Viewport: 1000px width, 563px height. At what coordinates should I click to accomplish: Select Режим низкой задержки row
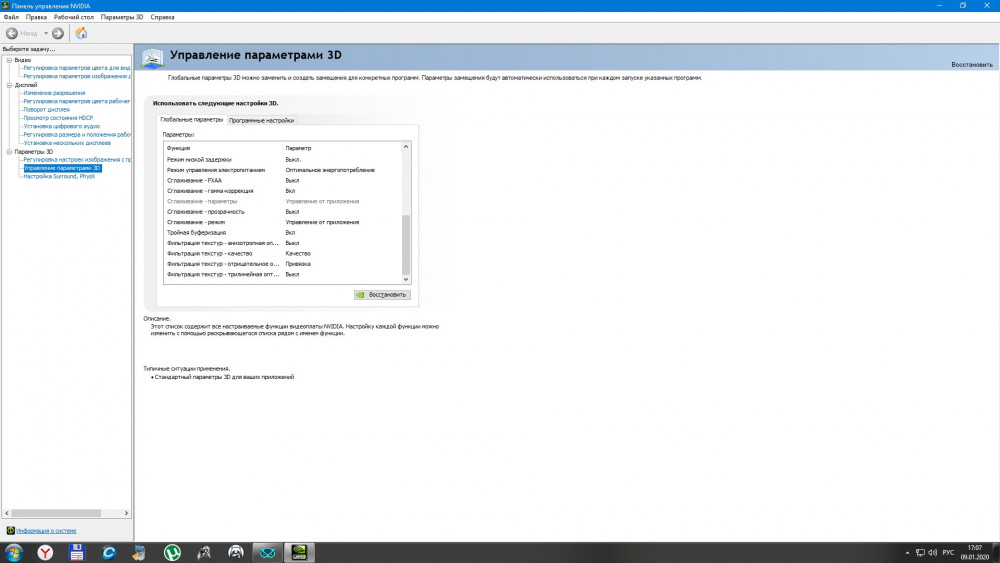coord(283,160)
